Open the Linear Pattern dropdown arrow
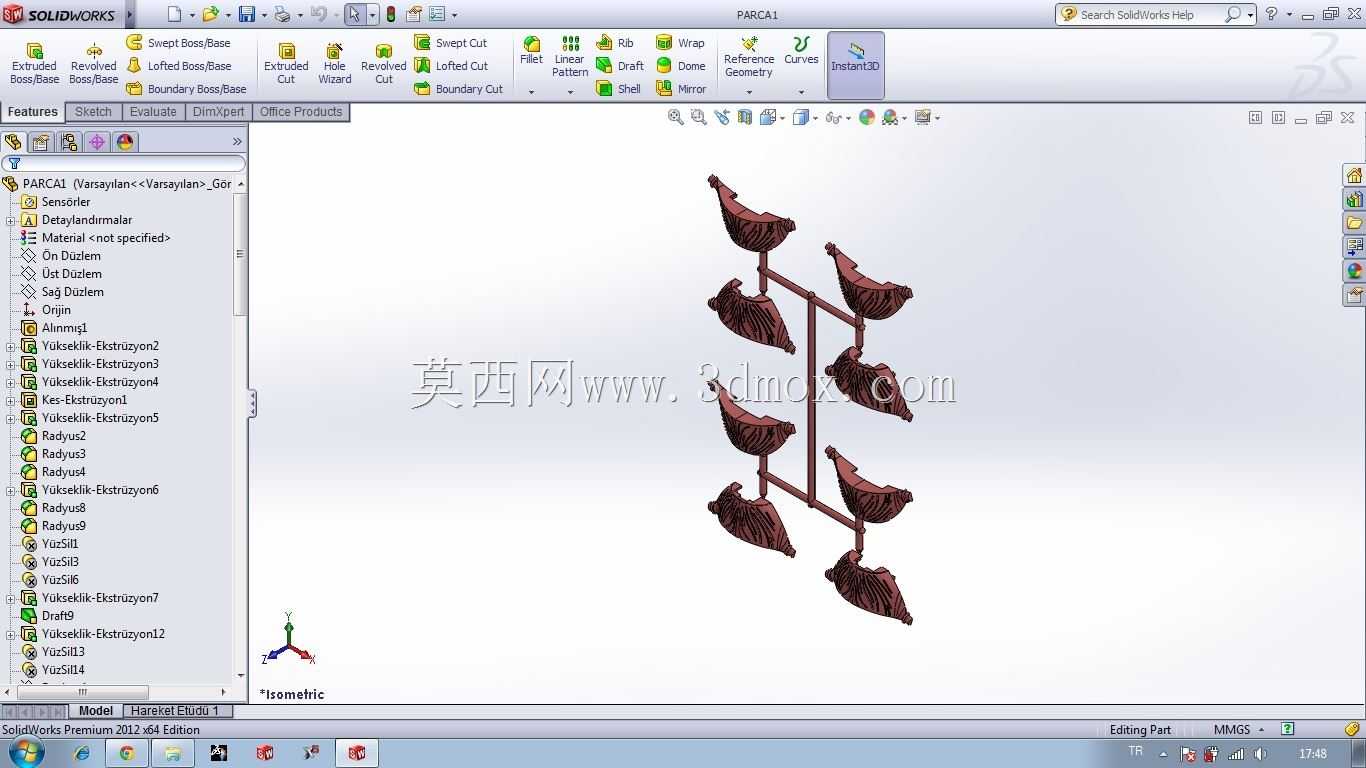The height and width of the screenshot is (768, 1366). click(570, 92)
